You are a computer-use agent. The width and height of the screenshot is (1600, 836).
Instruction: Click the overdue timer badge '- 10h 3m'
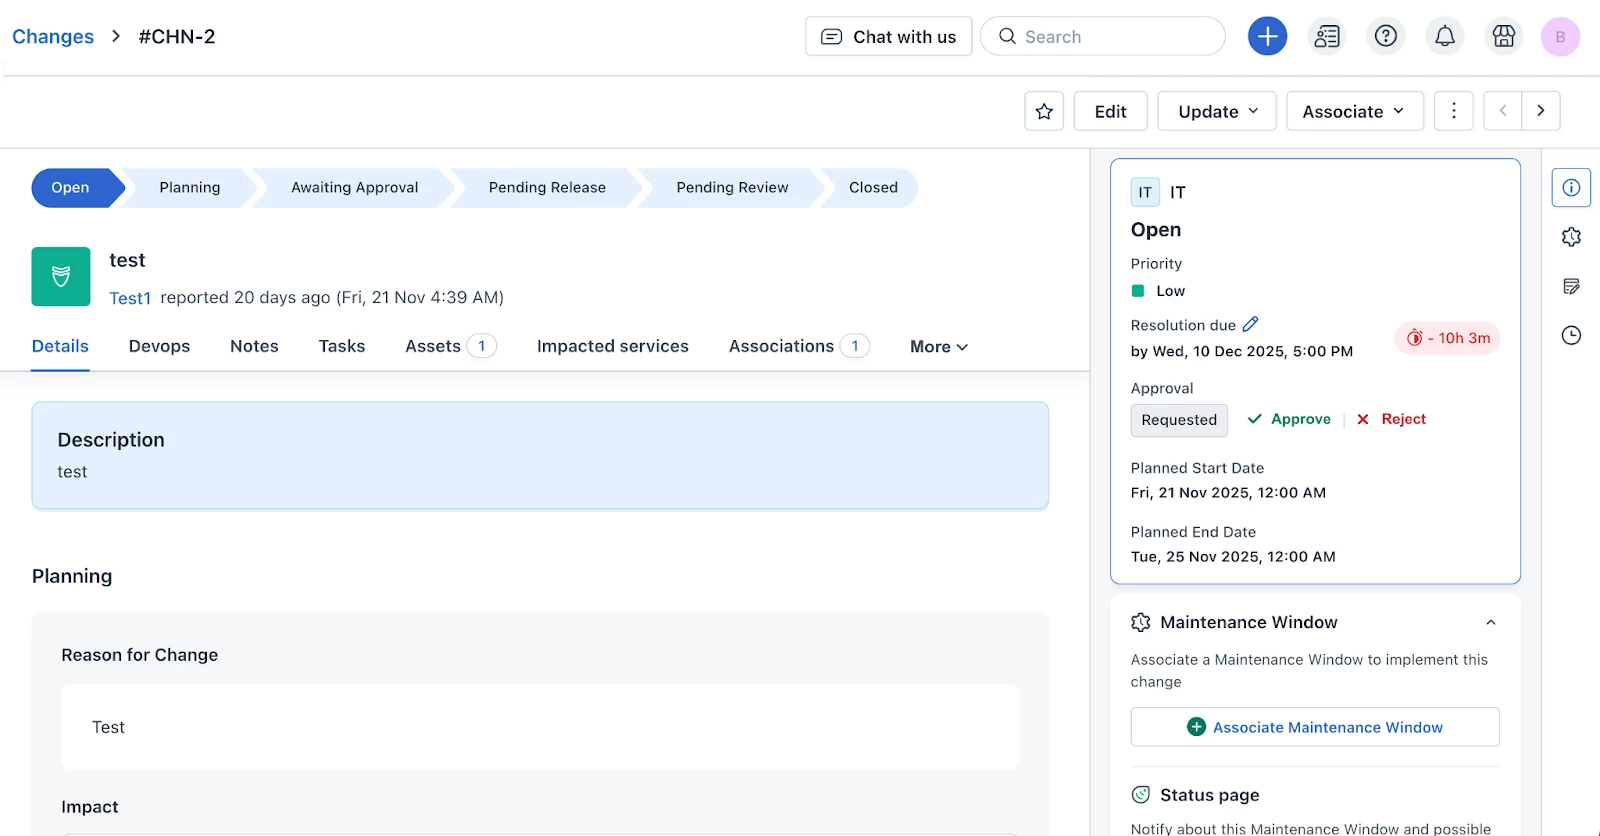click(1447, 338)
